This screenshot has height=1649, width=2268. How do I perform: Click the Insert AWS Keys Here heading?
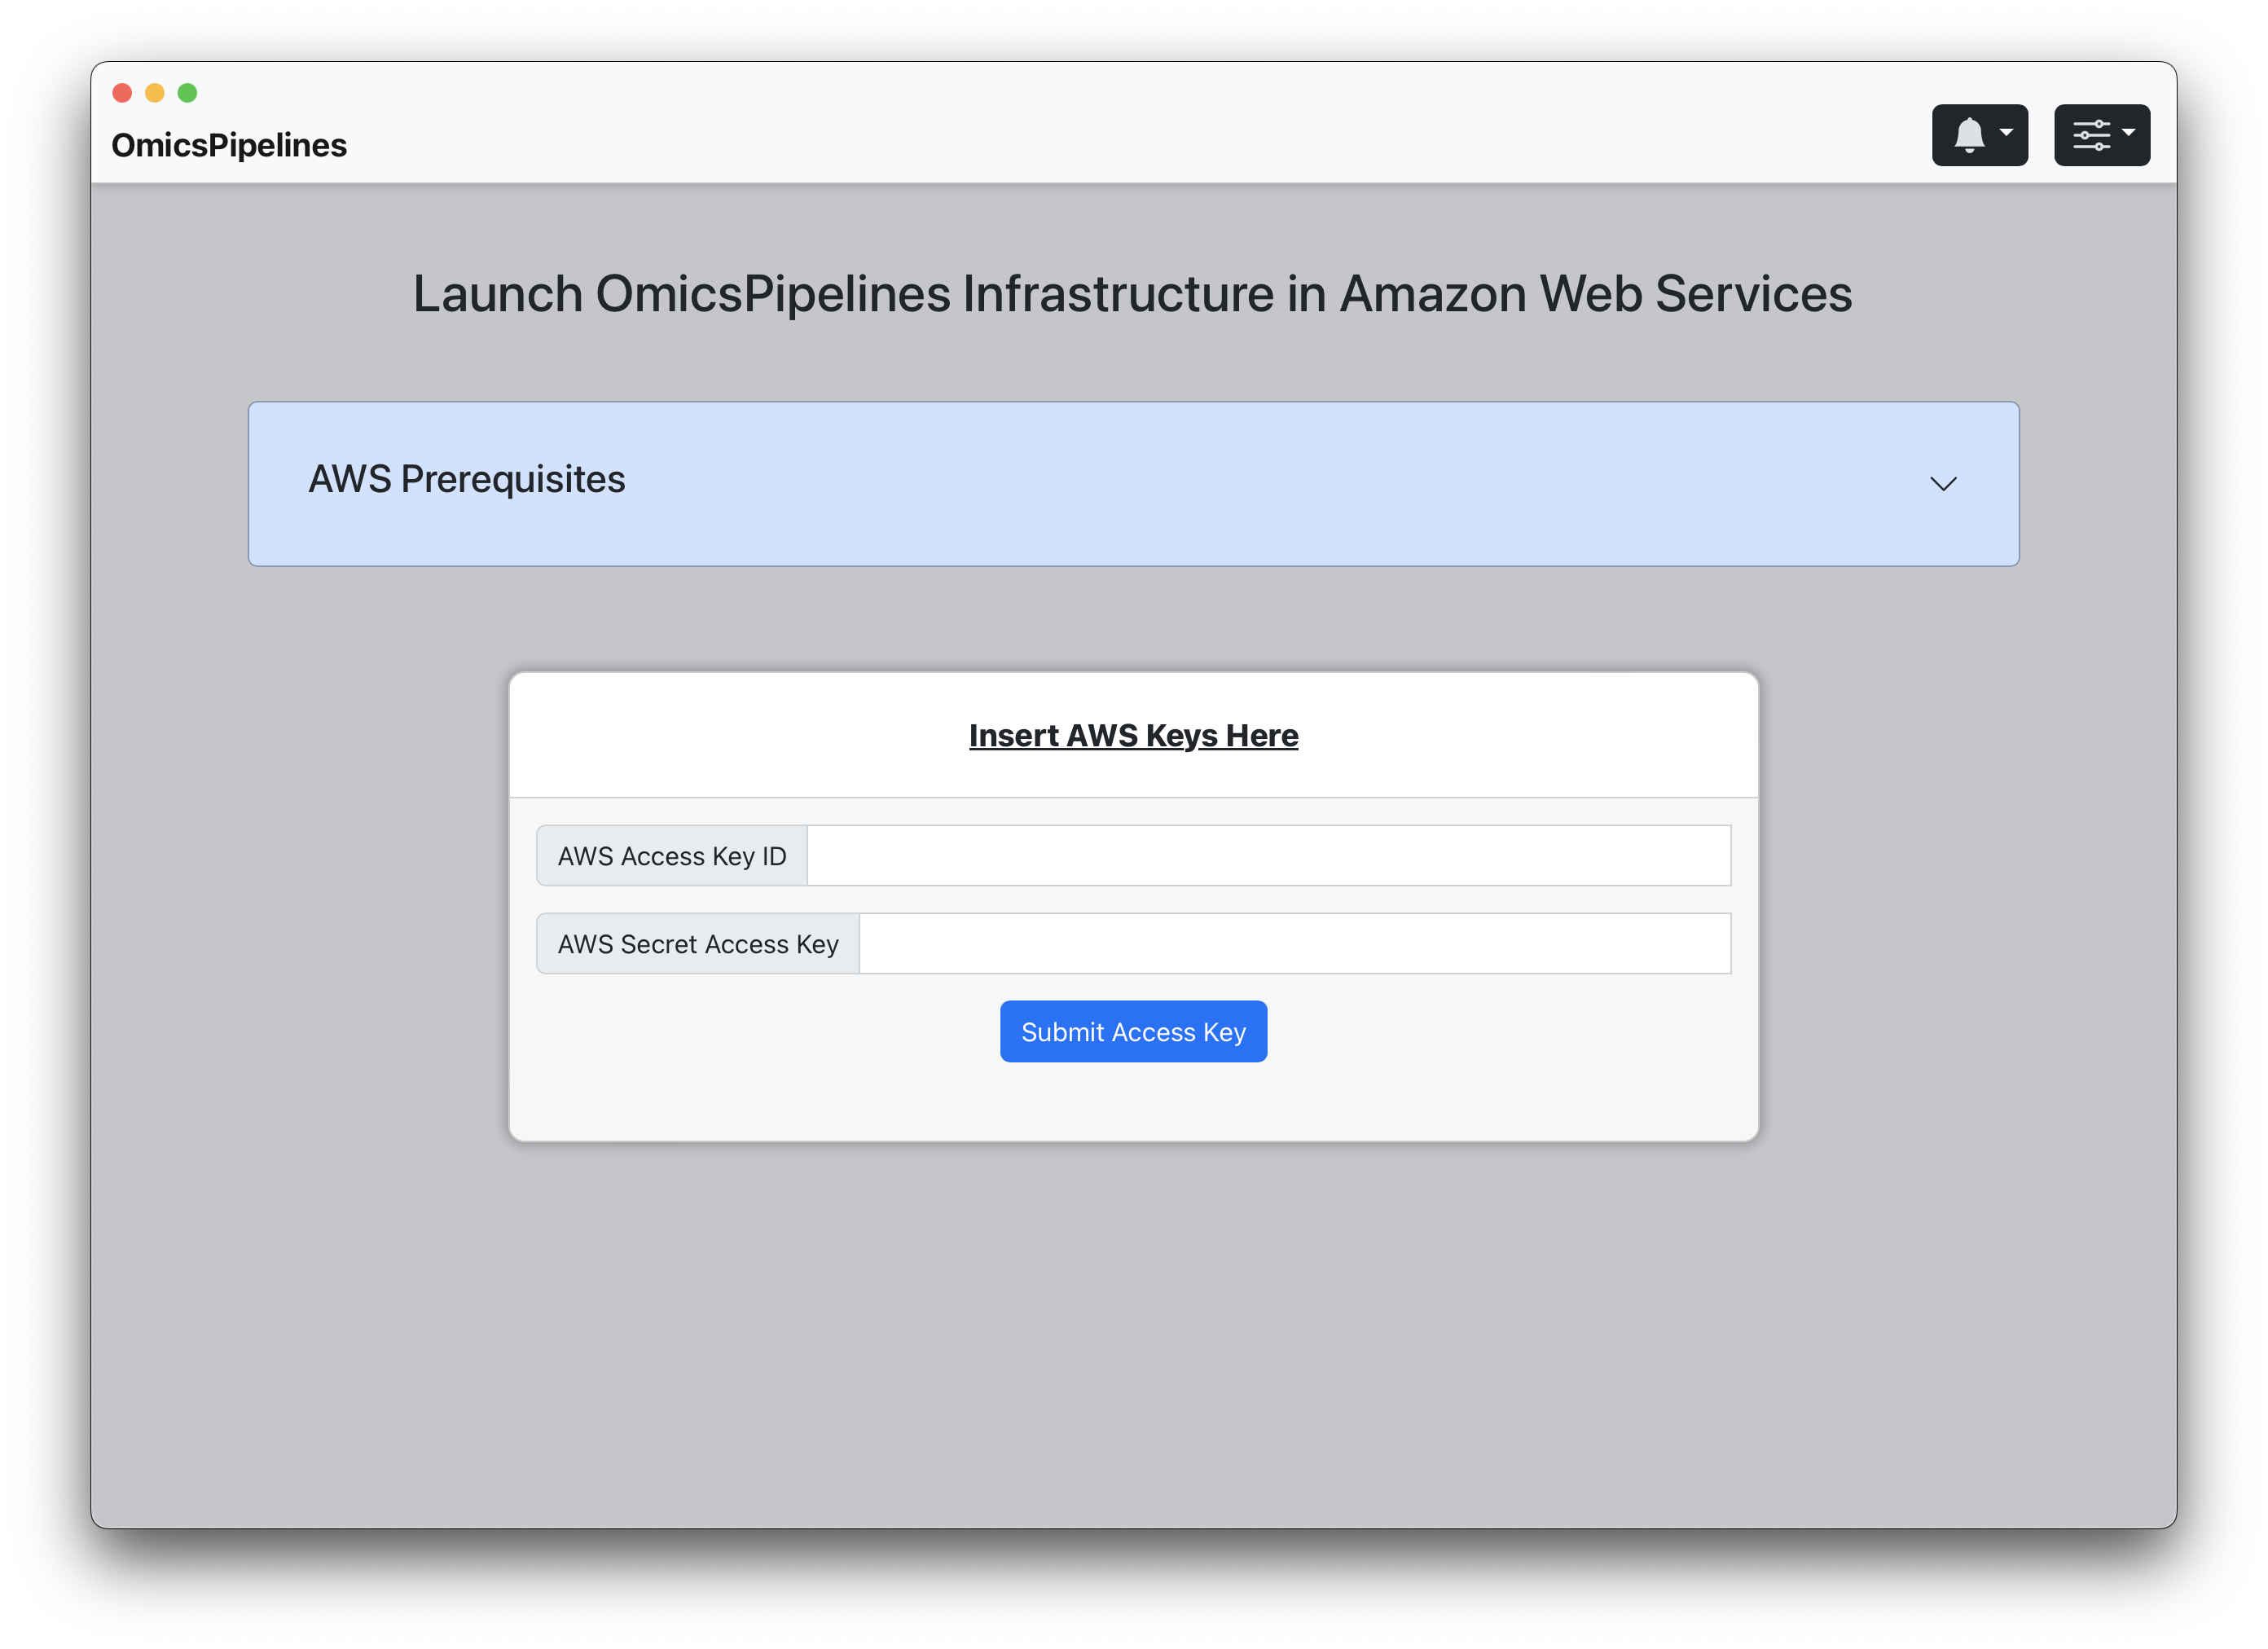click(x=1133, y=736)
